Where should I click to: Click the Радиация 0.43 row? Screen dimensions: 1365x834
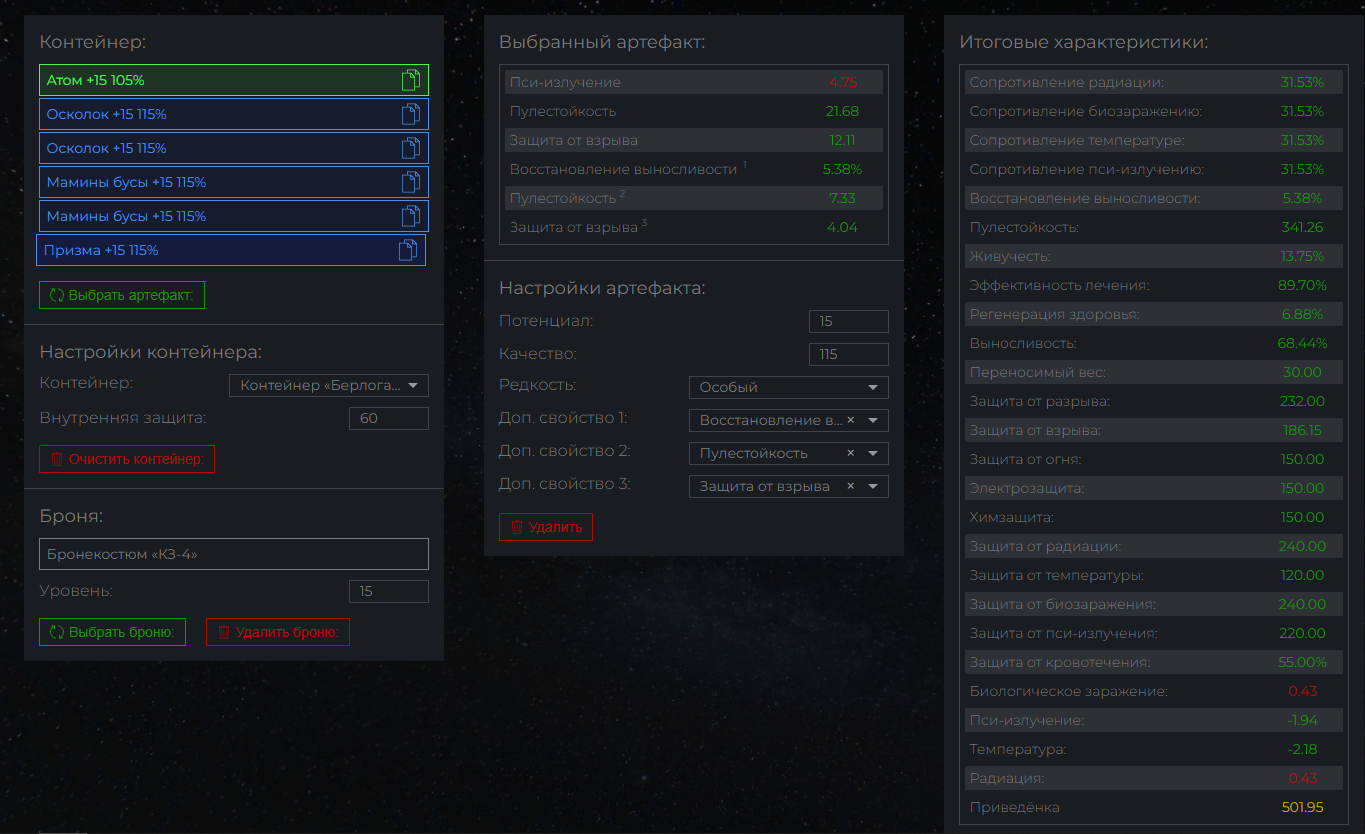[1154, 779]
